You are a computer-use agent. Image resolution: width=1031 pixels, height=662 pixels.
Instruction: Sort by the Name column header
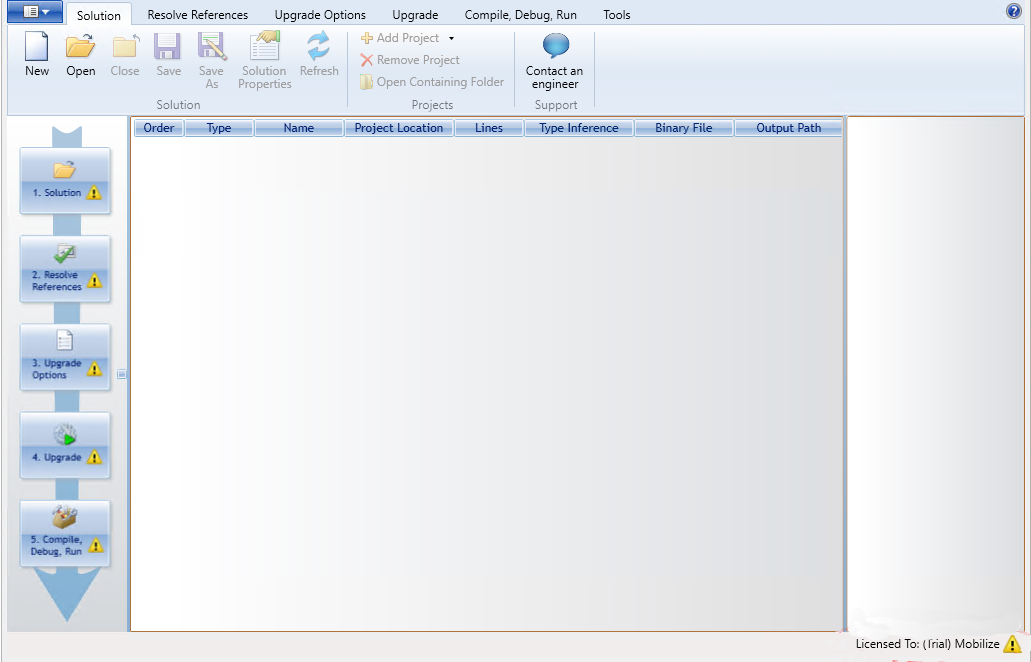(x=299, y=128)
